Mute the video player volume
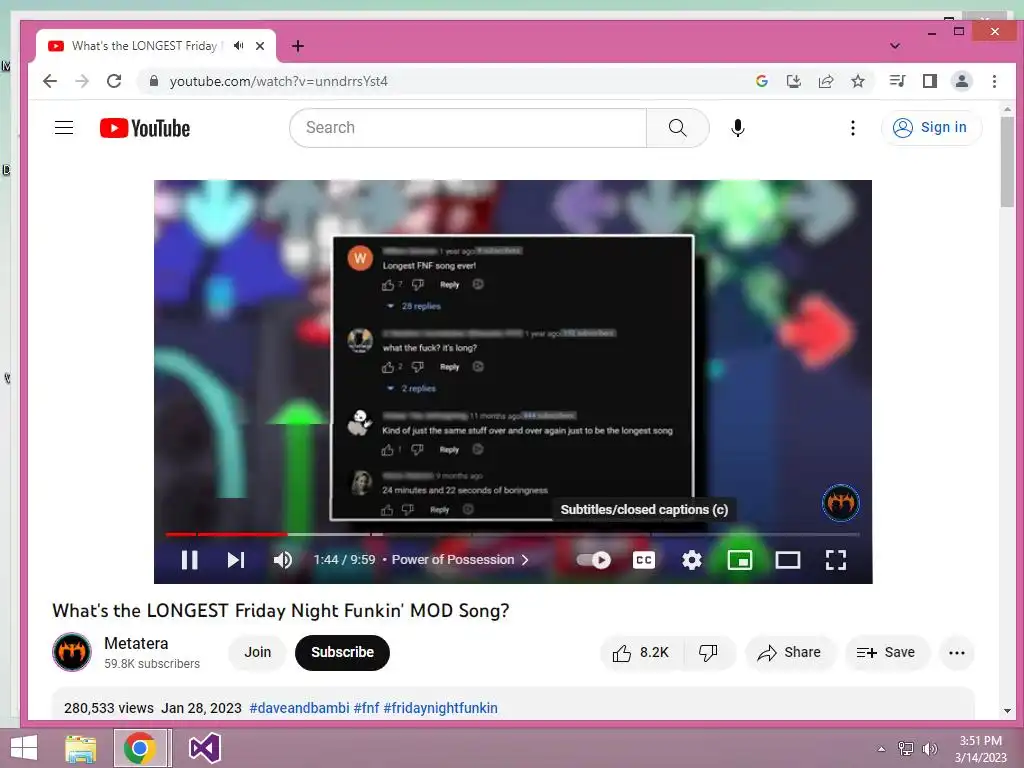 283,560
